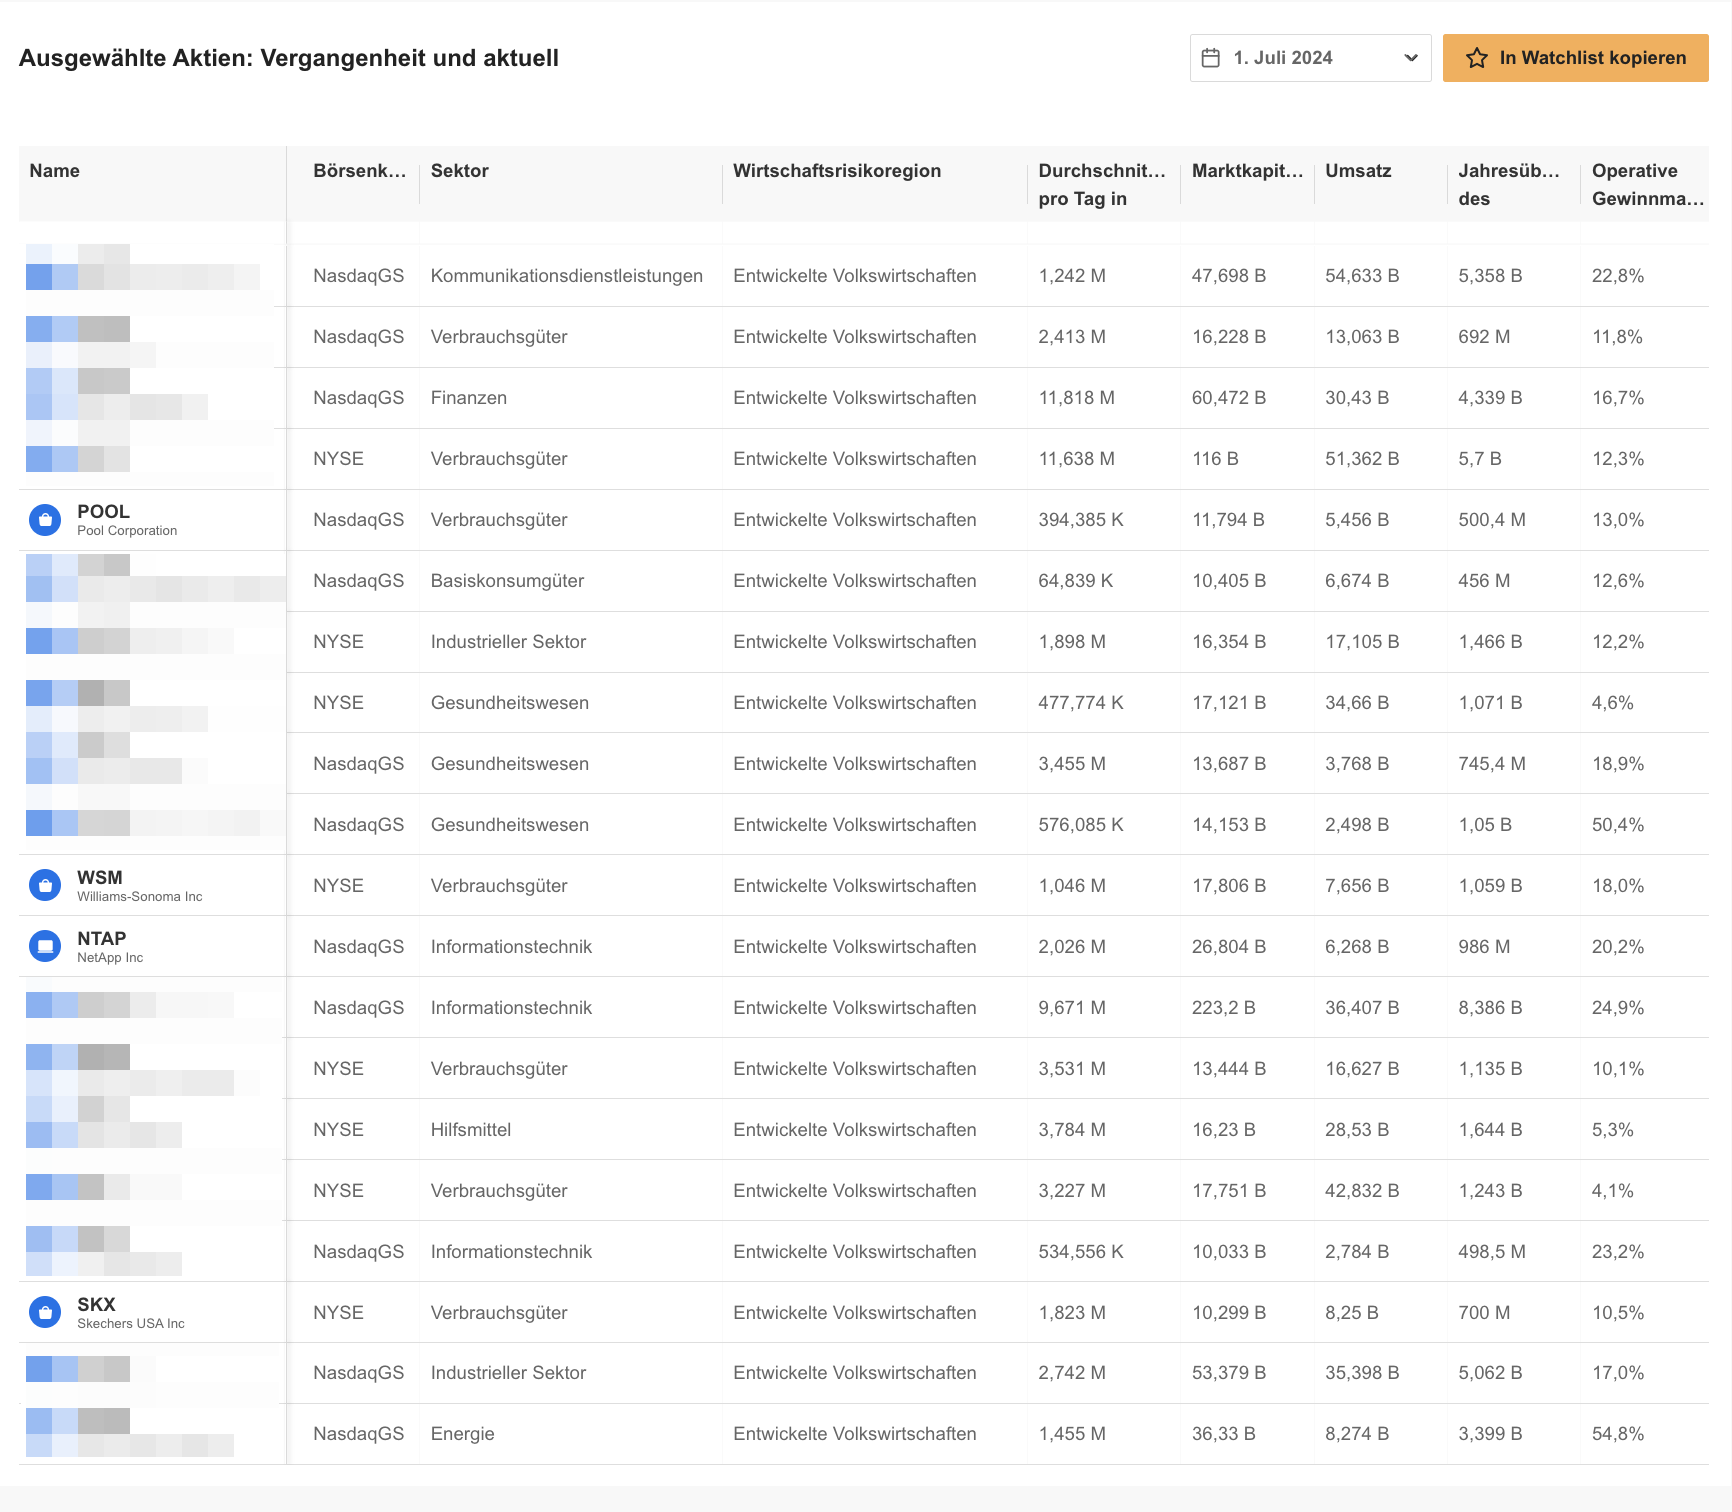This screenshot has height=1512, width=1732.
Task: Click Kommunikationsdienstleistungen sector cell
Action: (567, 276)
